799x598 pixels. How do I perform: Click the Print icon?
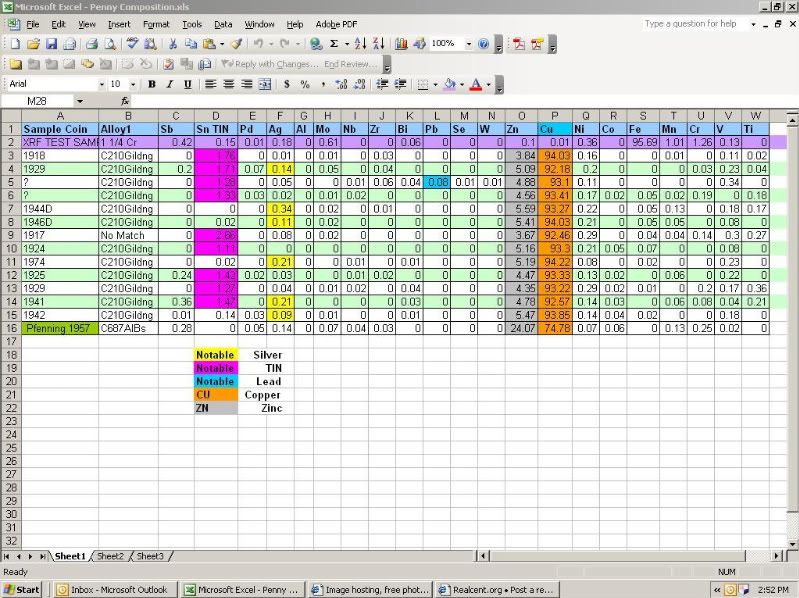click(92, 44)
